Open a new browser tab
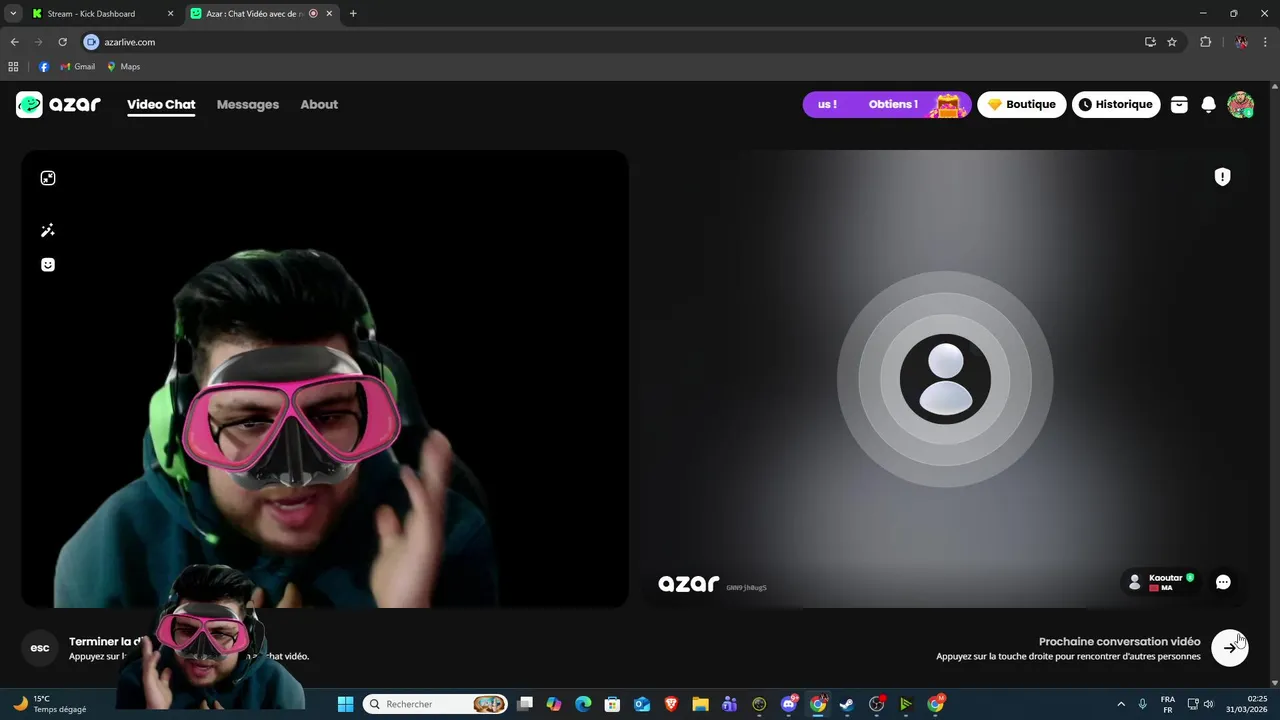 click(x=353, y=14)
